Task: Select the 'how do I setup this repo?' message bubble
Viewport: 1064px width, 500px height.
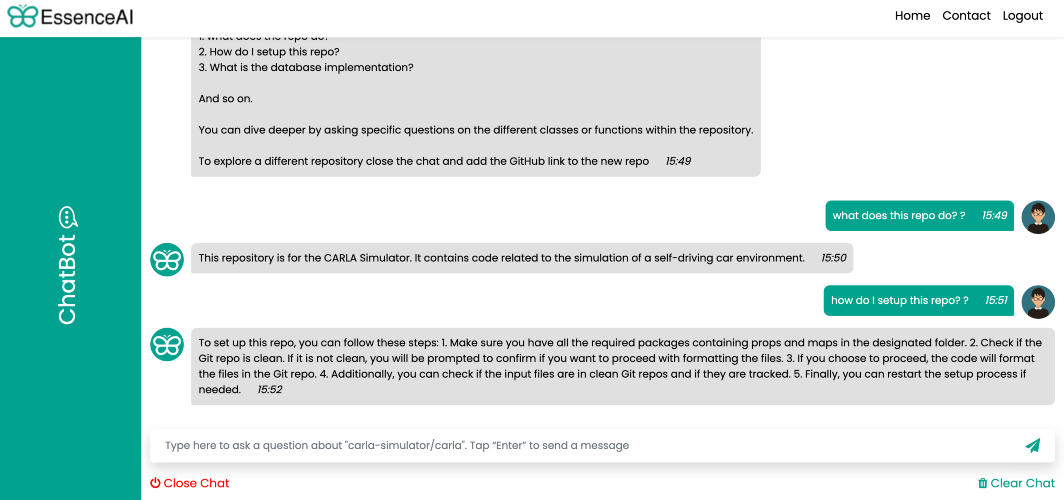Action: 919,301
